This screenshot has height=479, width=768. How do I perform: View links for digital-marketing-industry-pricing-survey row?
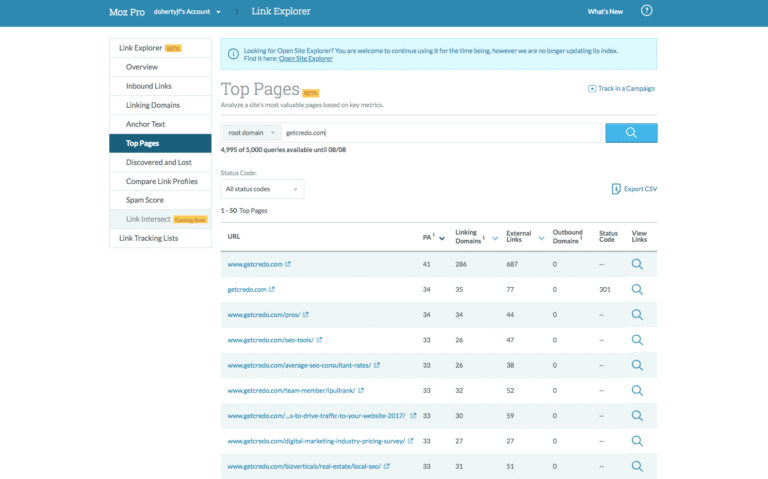click(637, 441)
